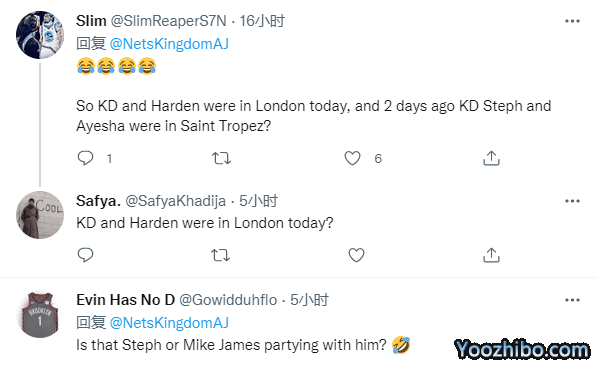This screenshot has width=597, height=365.
Task: Like Safya's tweet with the heart icon
Action: coord(356,255)
